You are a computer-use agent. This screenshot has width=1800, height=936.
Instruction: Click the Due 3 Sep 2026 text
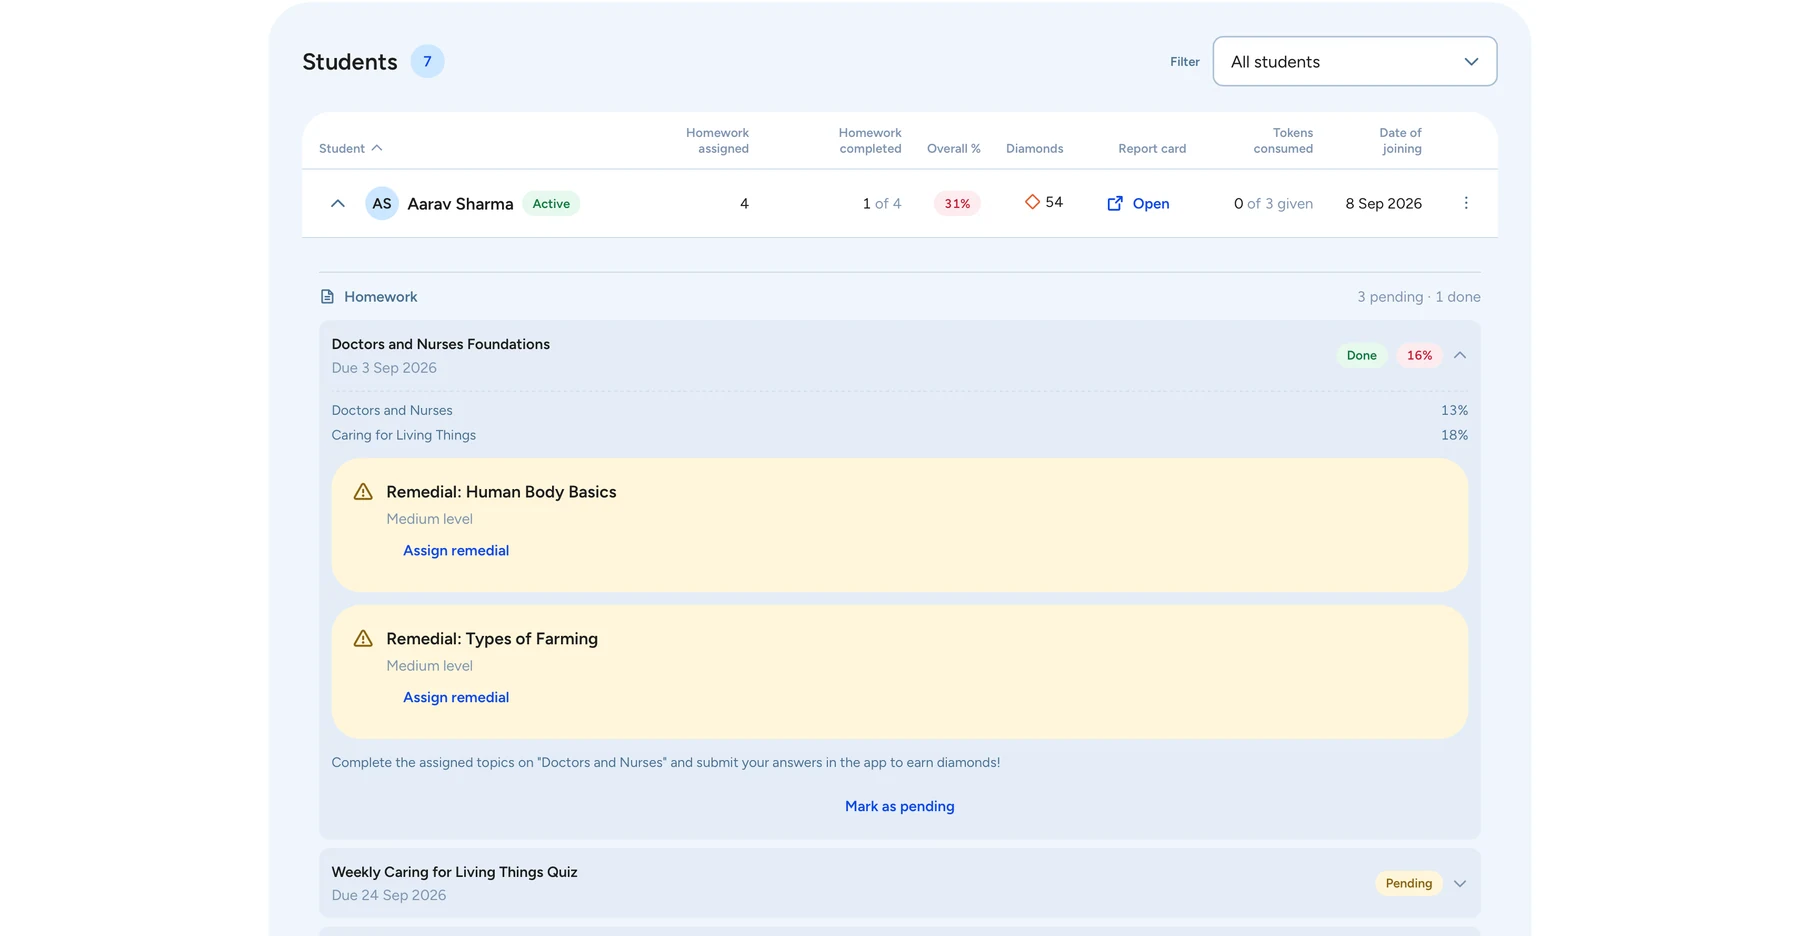[384, 368]
